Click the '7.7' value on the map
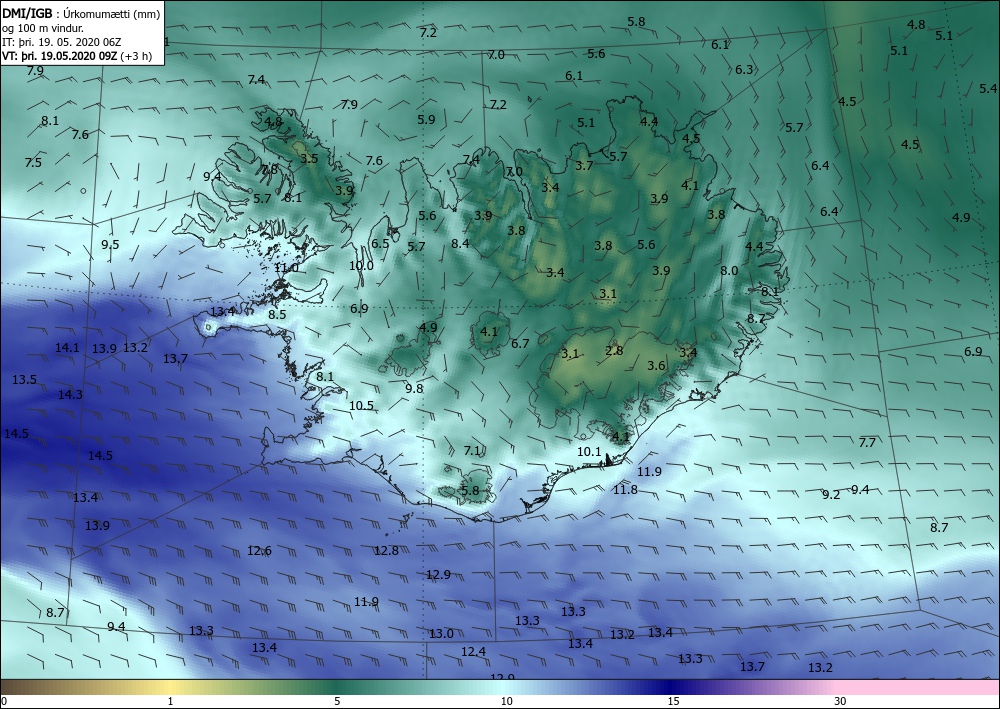This screenshot has width=1000, height=709. point(867,442)
